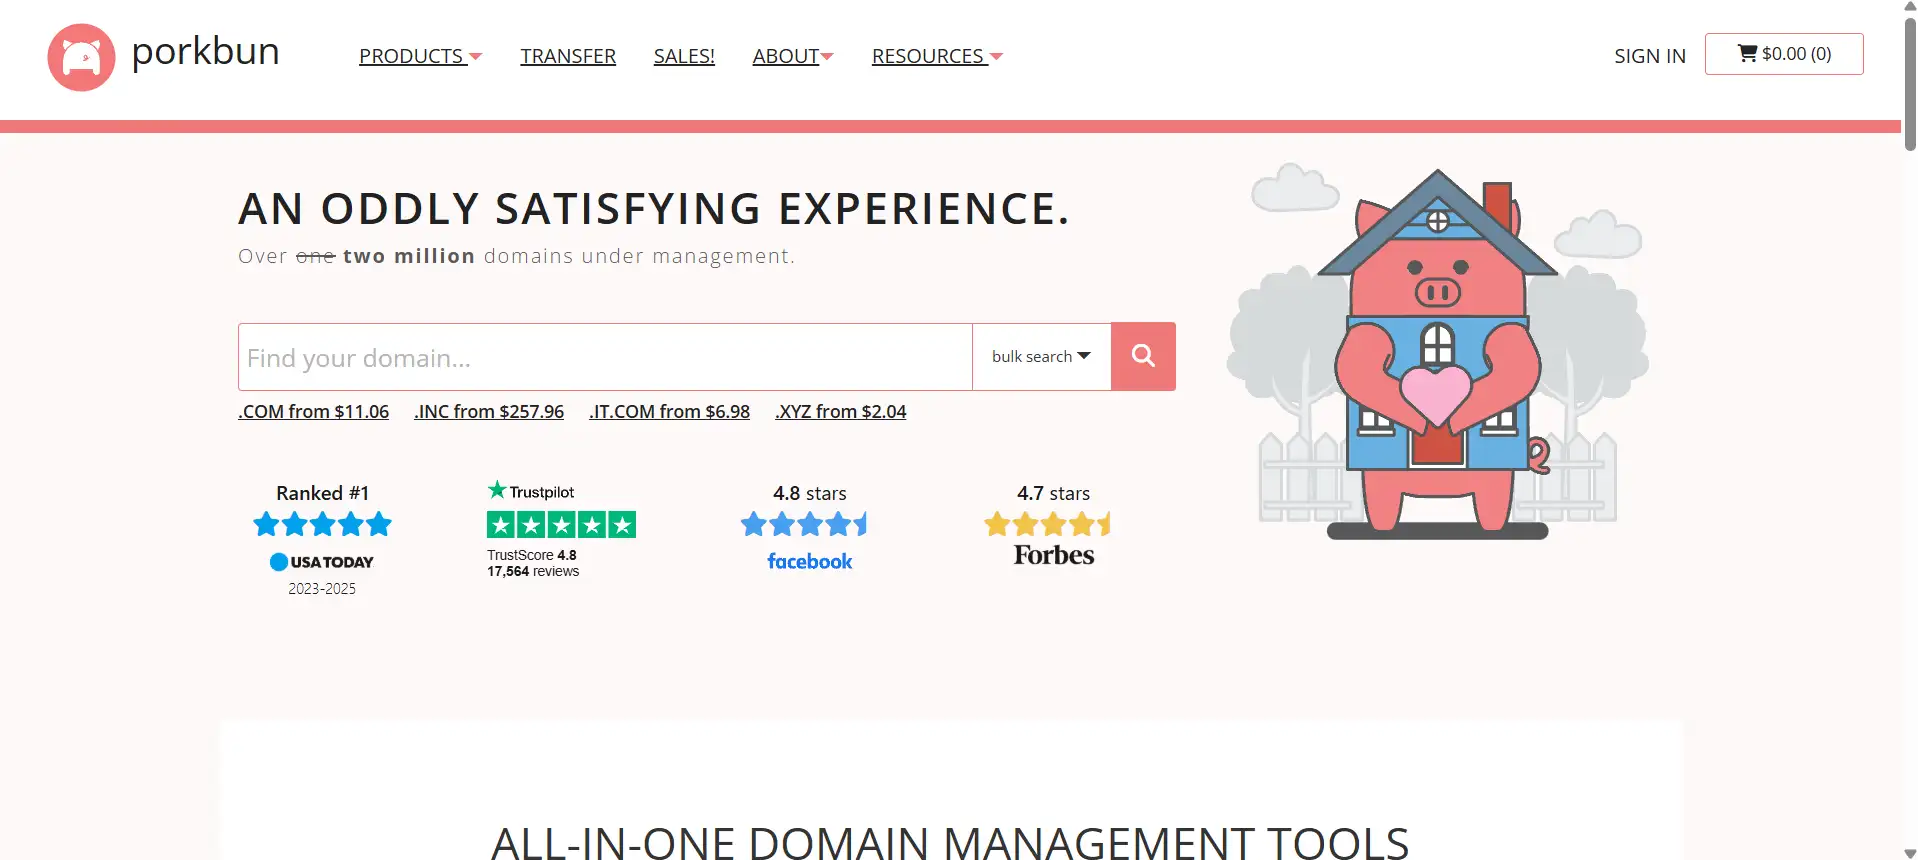Select the .COM from $11.06 link

(x=313, y=411)
